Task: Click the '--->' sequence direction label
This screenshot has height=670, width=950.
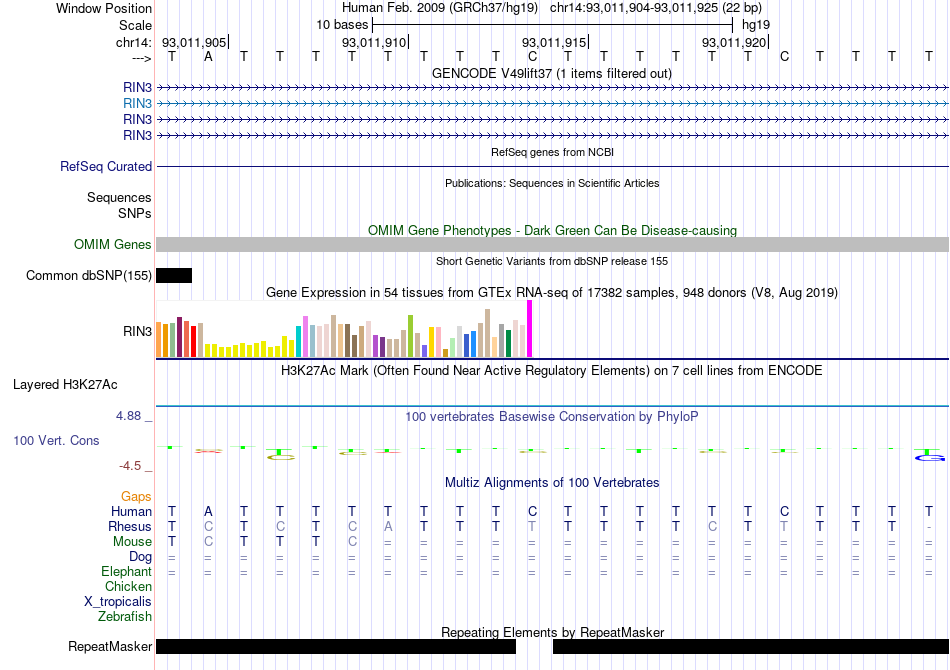Action: pos(141,58)
